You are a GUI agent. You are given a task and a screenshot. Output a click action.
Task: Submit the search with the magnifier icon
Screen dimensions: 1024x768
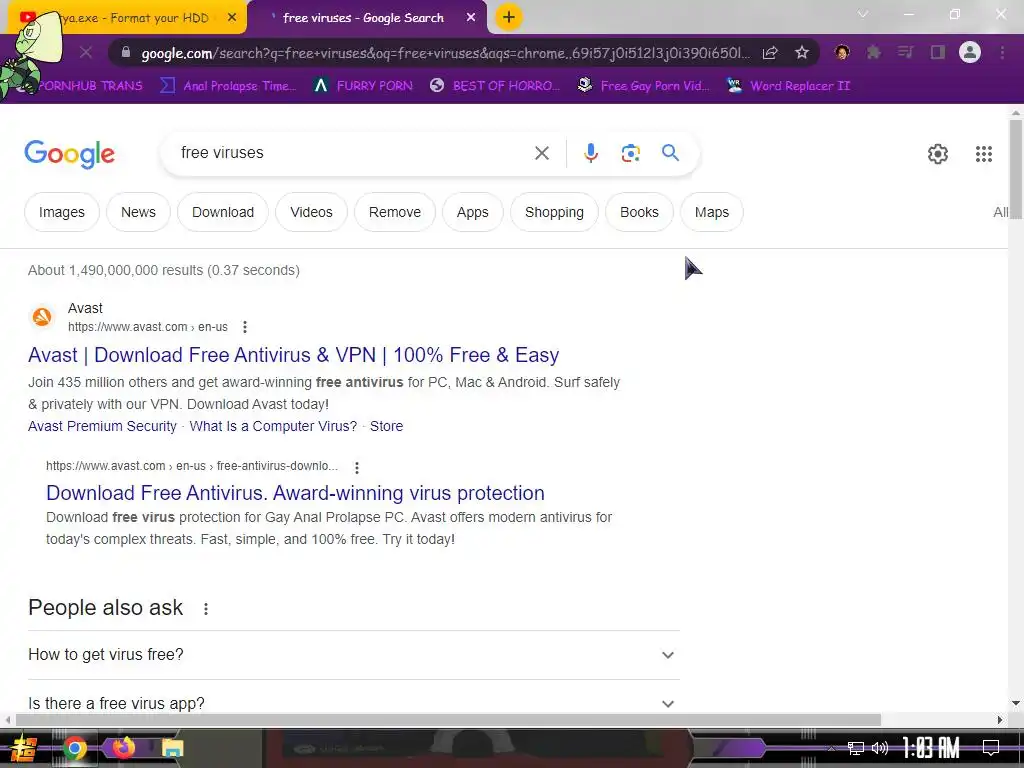tap(670, 153)
